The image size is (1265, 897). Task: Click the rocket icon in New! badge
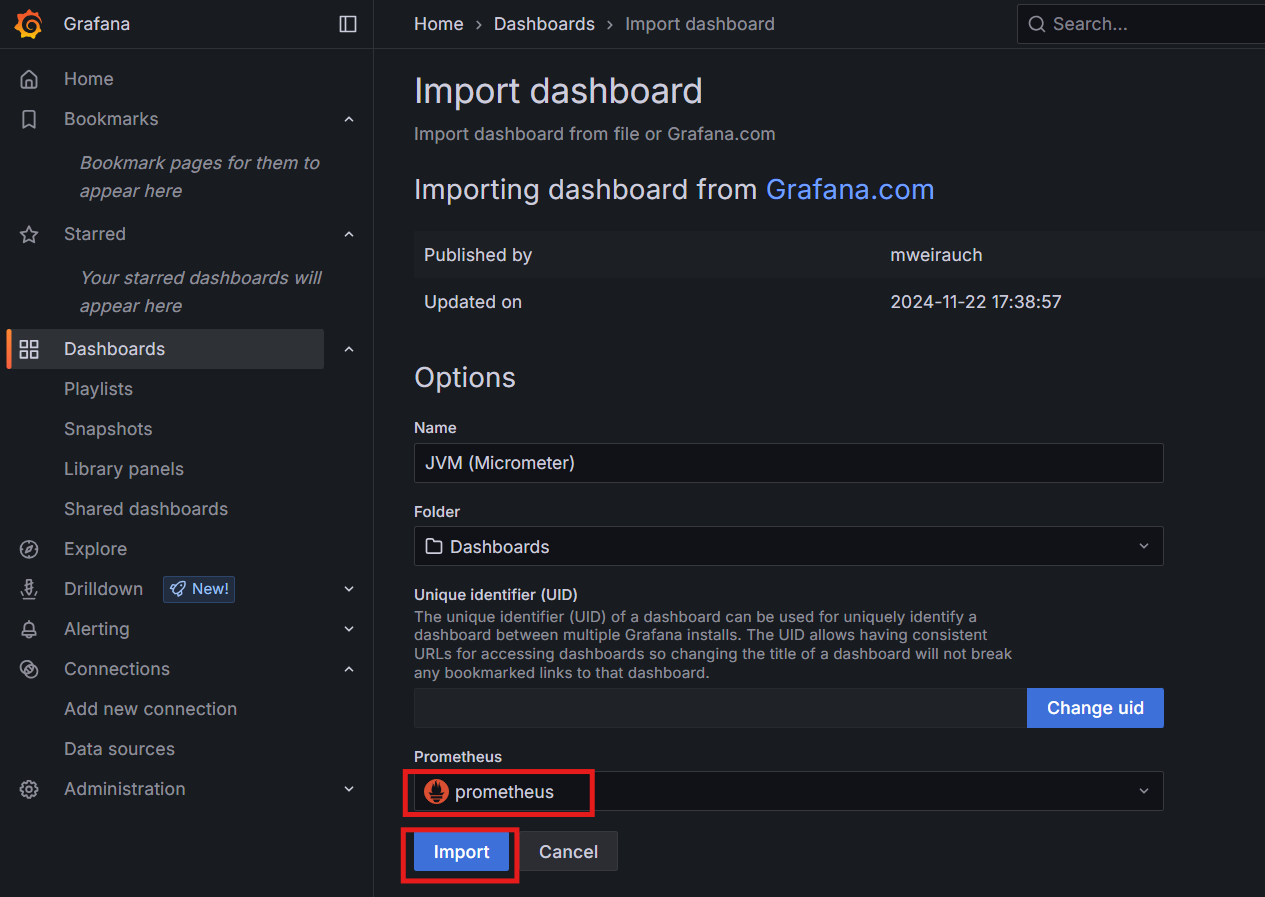click(x=178, y=589)
